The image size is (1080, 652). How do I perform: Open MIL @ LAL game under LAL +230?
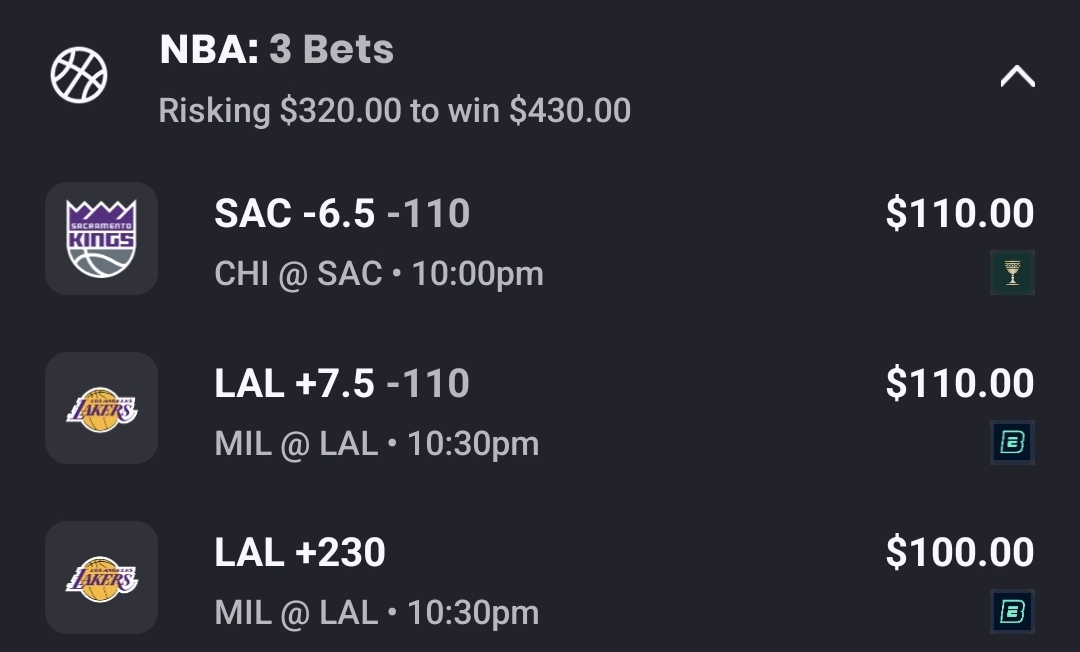coord(377,613)
